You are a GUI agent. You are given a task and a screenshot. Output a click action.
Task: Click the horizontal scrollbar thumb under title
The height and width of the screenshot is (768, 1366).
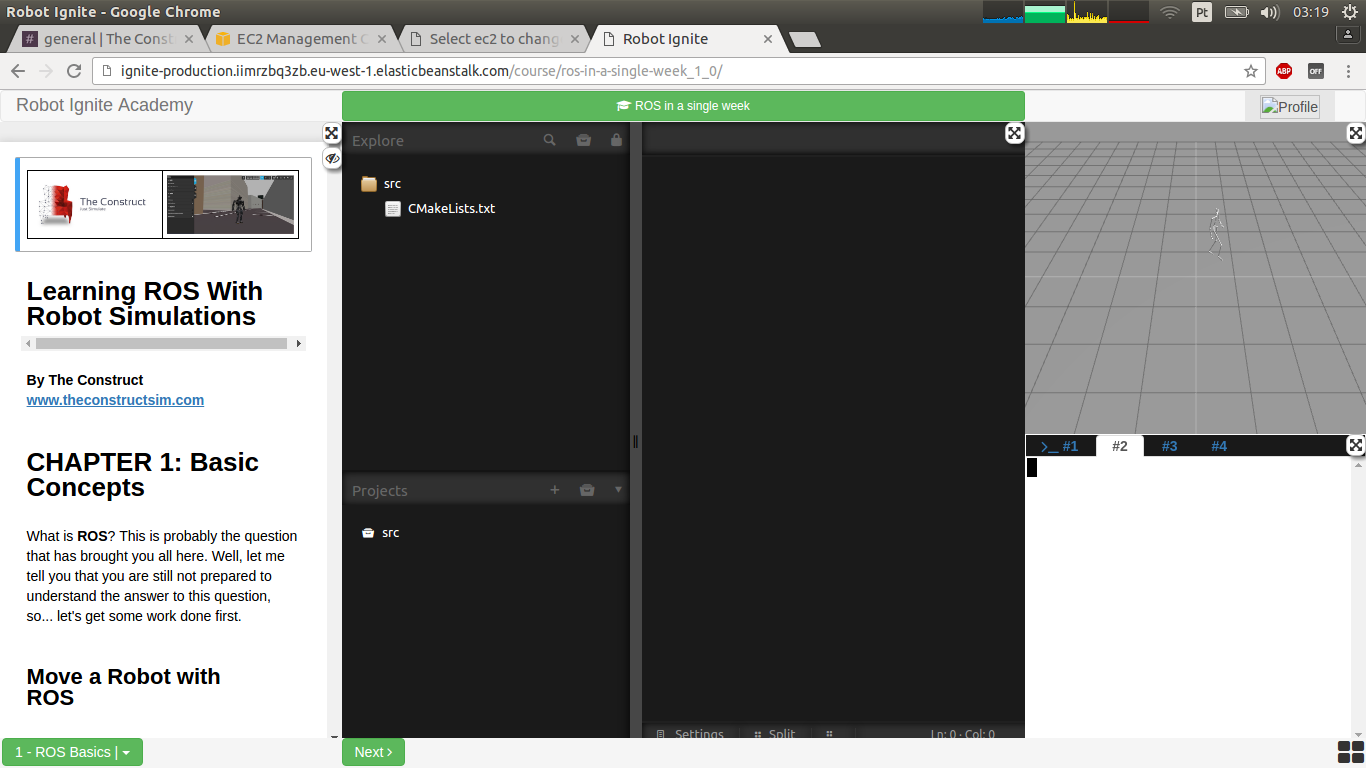(x=162, y=343)
